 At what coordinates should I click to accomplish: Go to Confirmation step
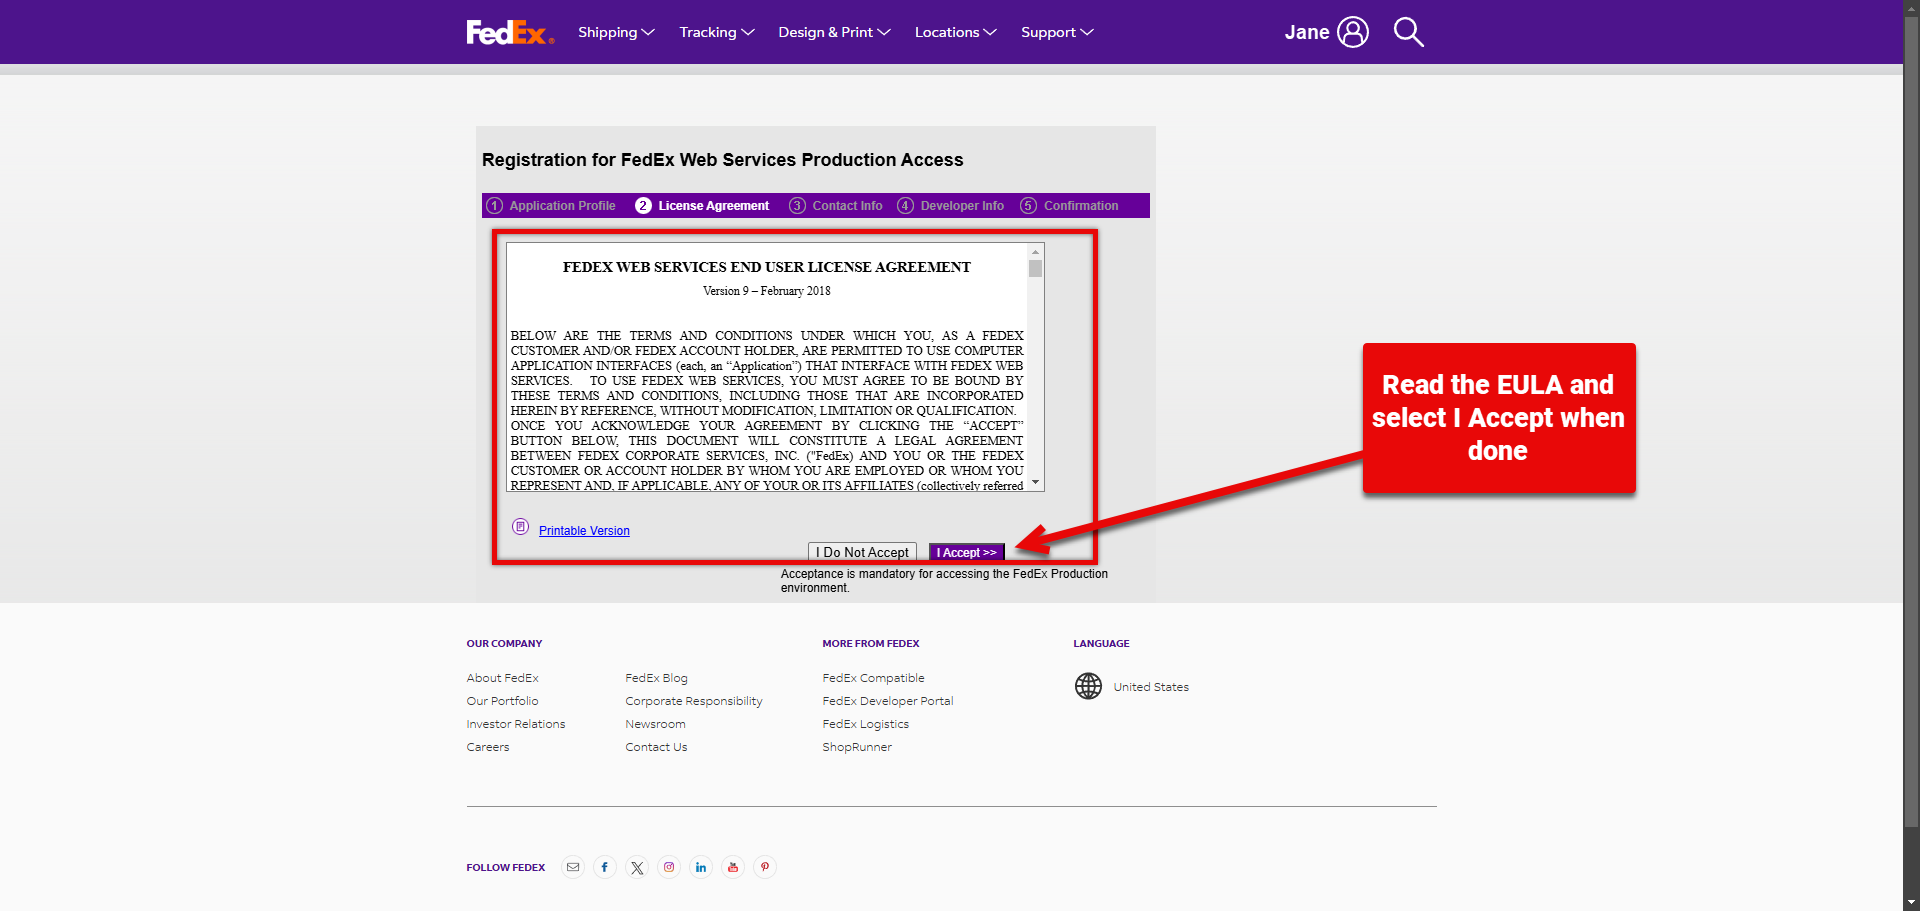(1069, 205)
